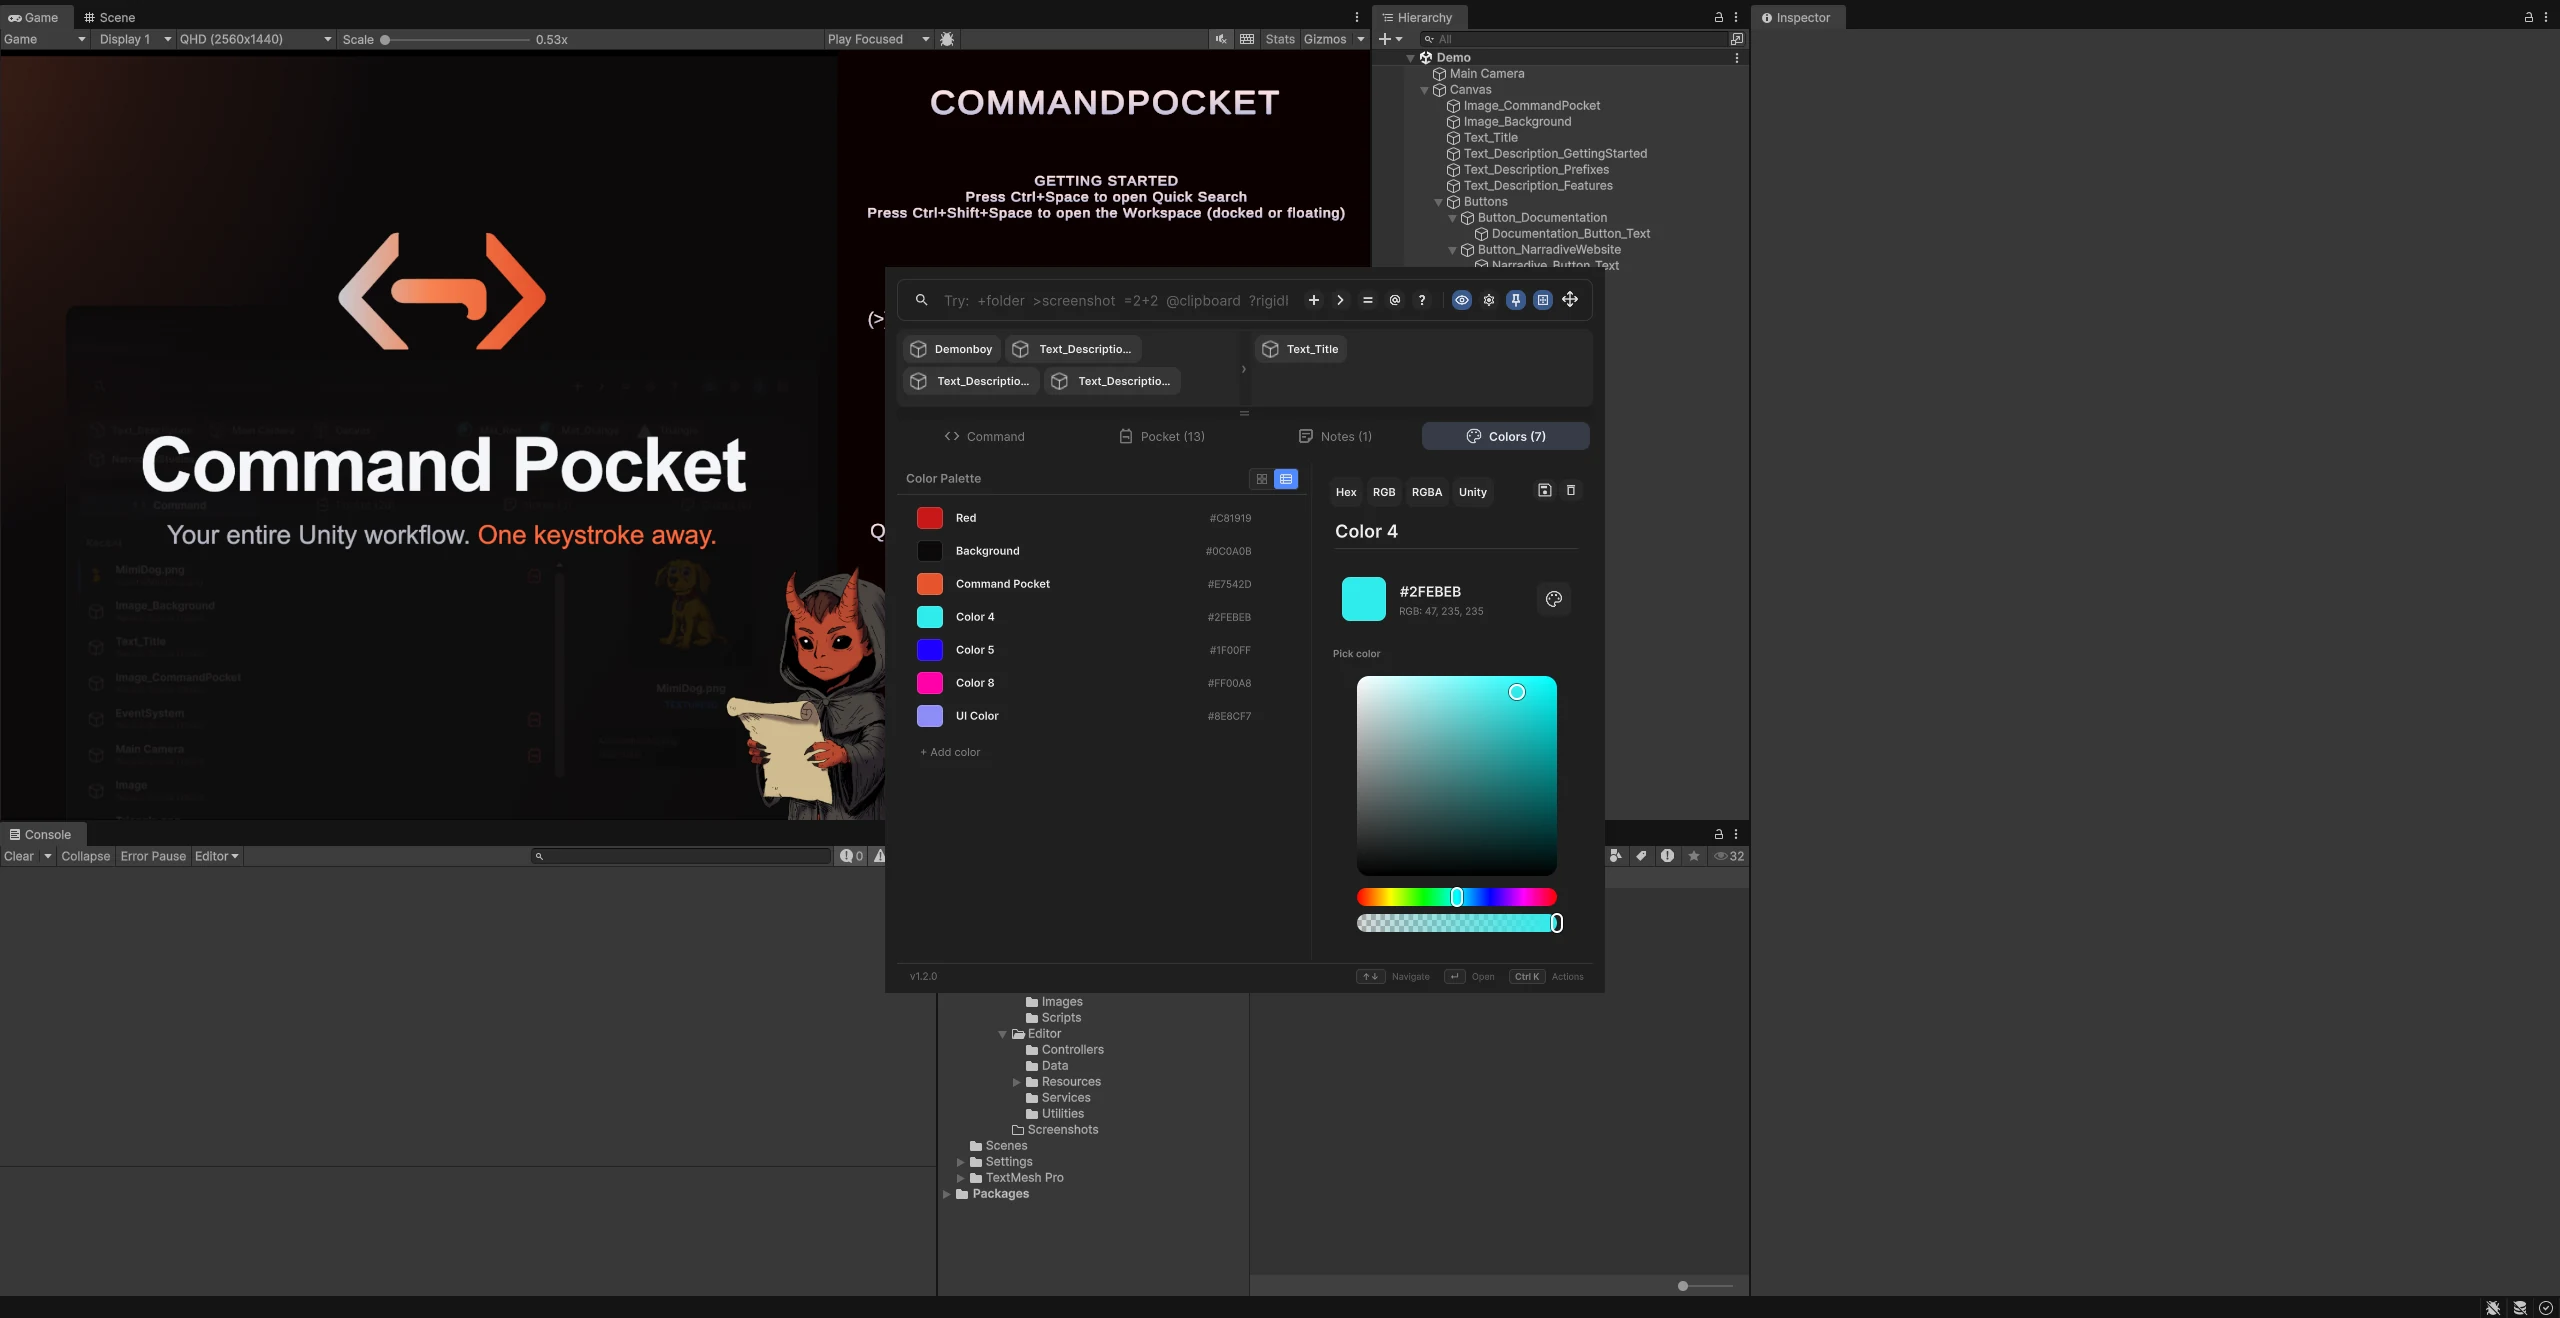Expand the Packages folder

tap(946, 1194)
